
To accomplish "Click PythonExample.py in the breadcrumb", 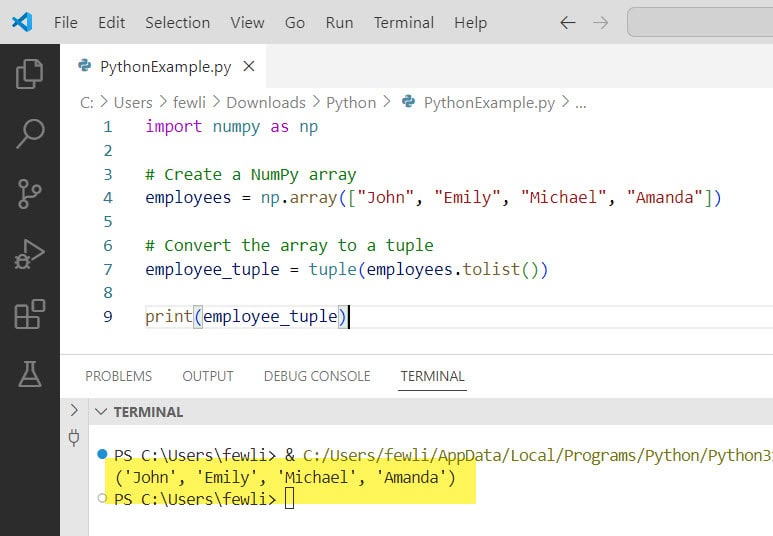I will (x=489, y=103).
